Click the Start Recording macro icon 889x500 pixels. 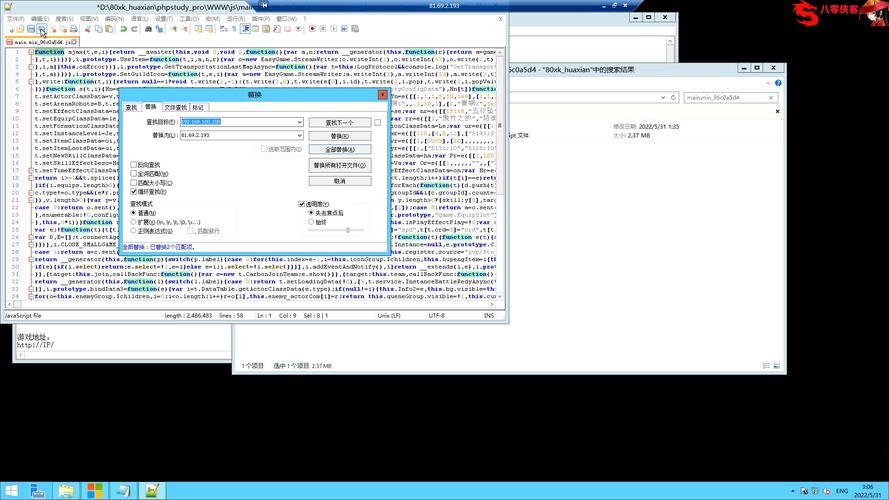click(312, 29)
